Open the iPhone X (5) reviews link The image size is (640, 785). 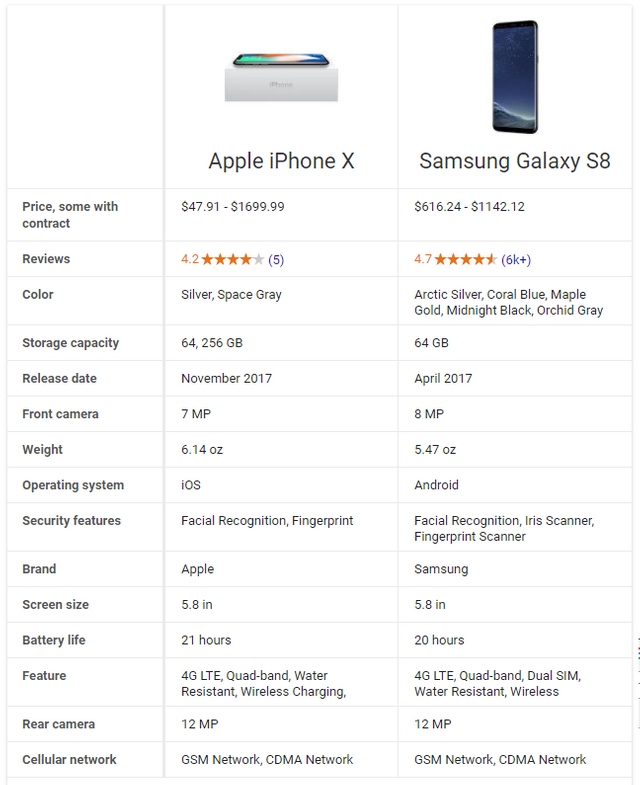[x=276, y=259]
